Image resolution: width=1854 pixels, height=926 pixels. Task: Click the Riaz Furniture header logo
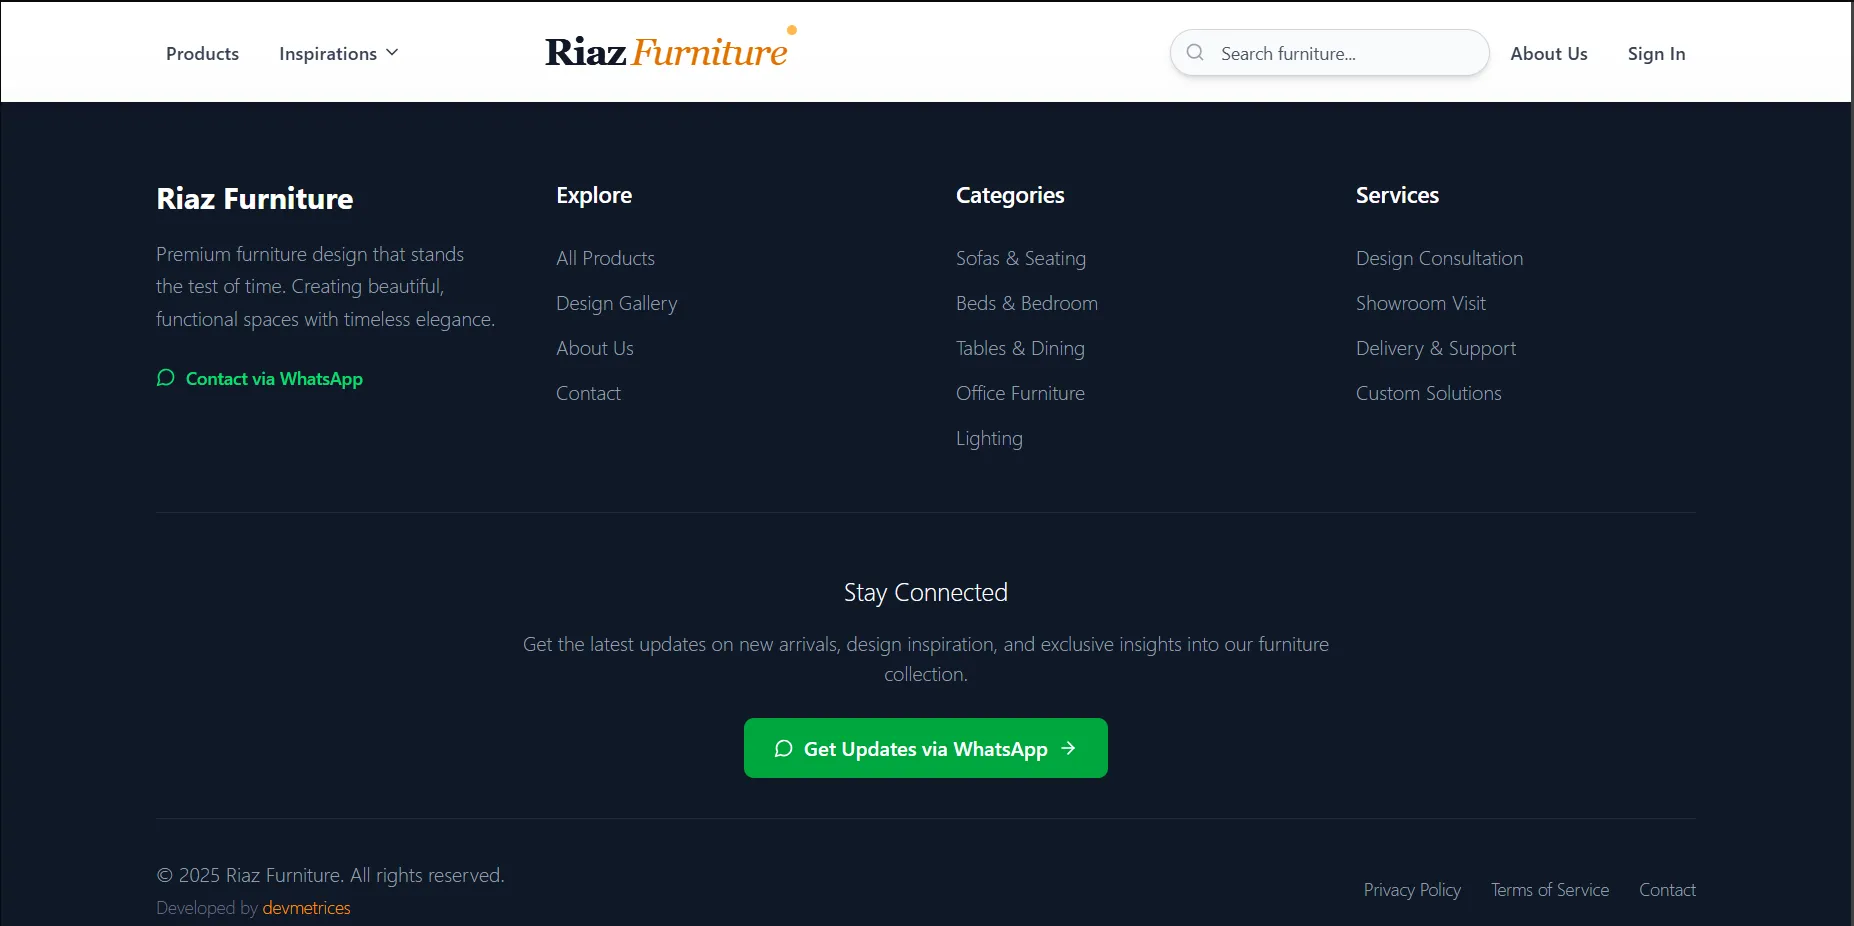coord(670,48)
